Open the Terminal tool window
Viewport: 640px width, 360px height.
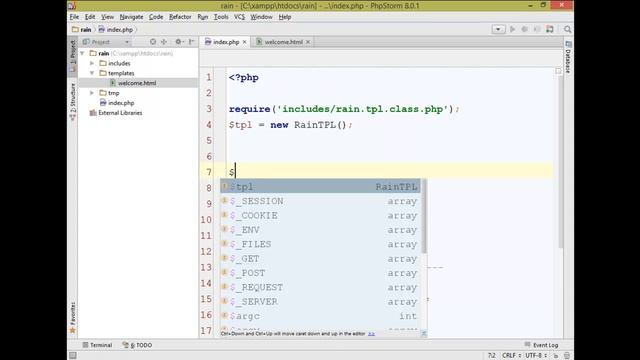click(x=97, y=345)
